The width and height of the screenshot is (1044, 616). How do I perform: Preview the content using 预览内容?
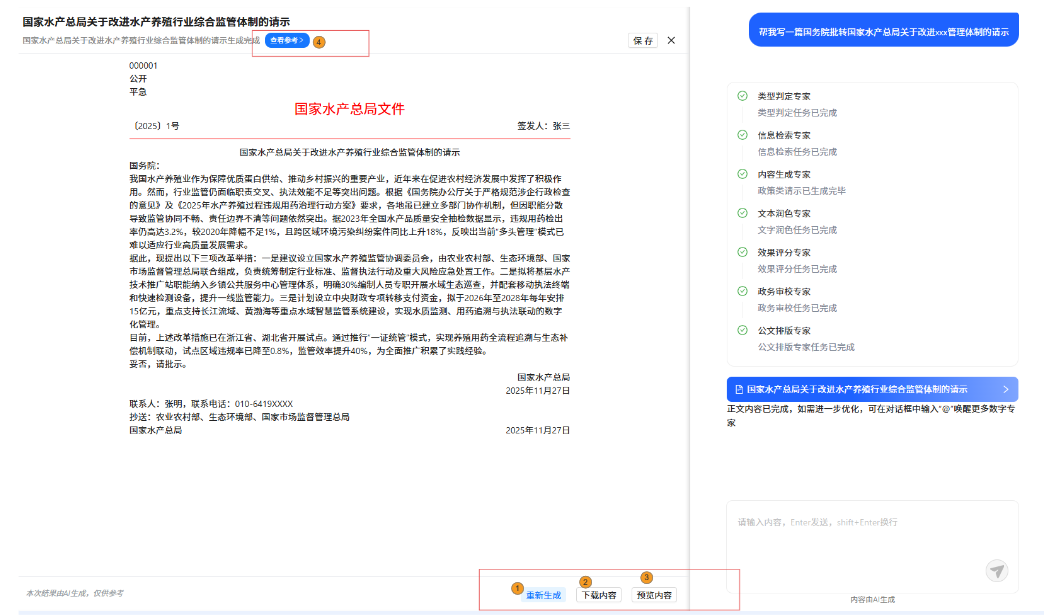pos(654,595)
